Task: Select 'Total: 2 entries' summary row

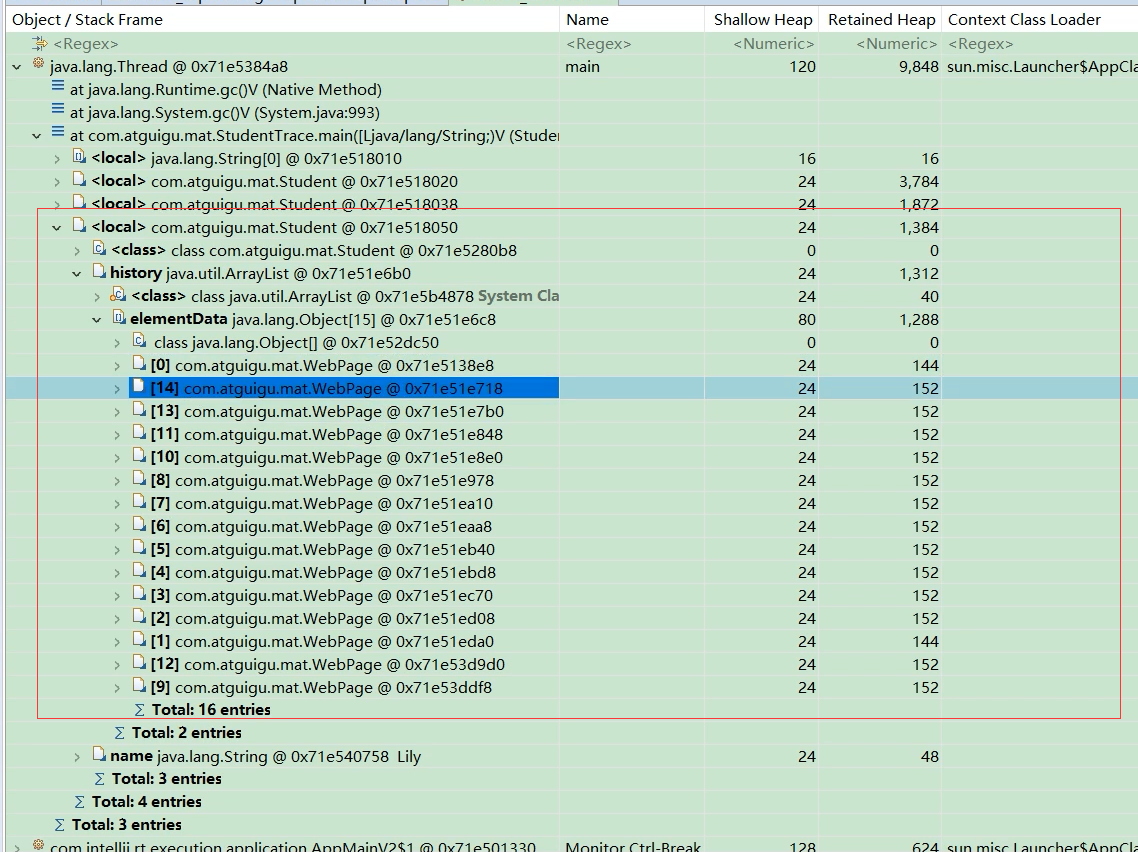Action: pos(572,733)
